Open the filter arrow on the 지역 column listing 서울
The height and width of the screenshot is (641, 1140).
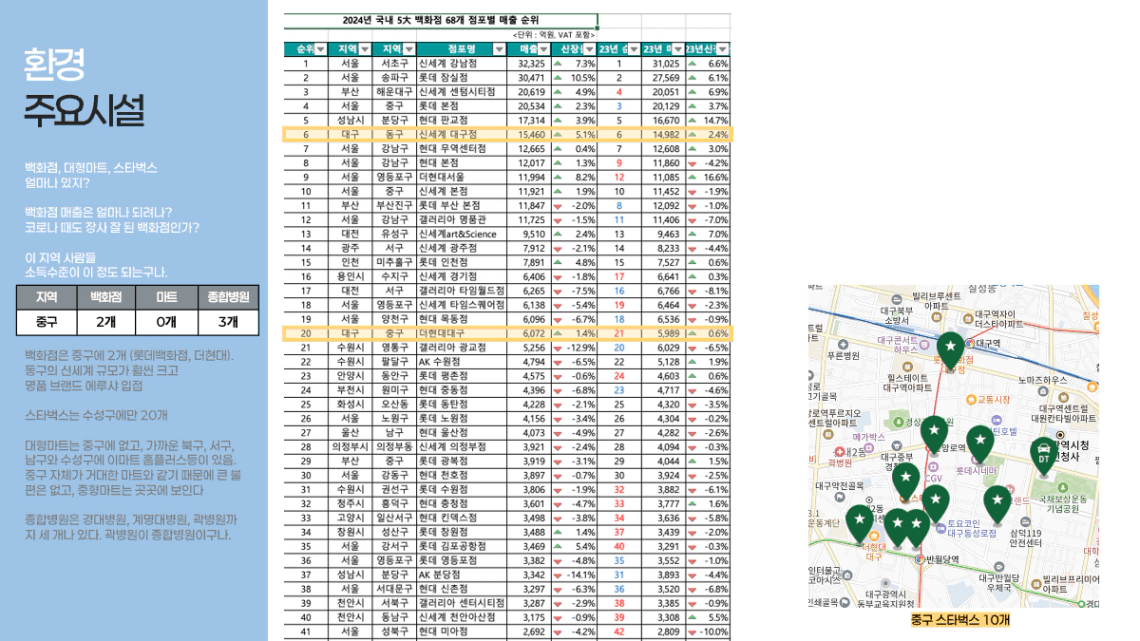point(365,49)
